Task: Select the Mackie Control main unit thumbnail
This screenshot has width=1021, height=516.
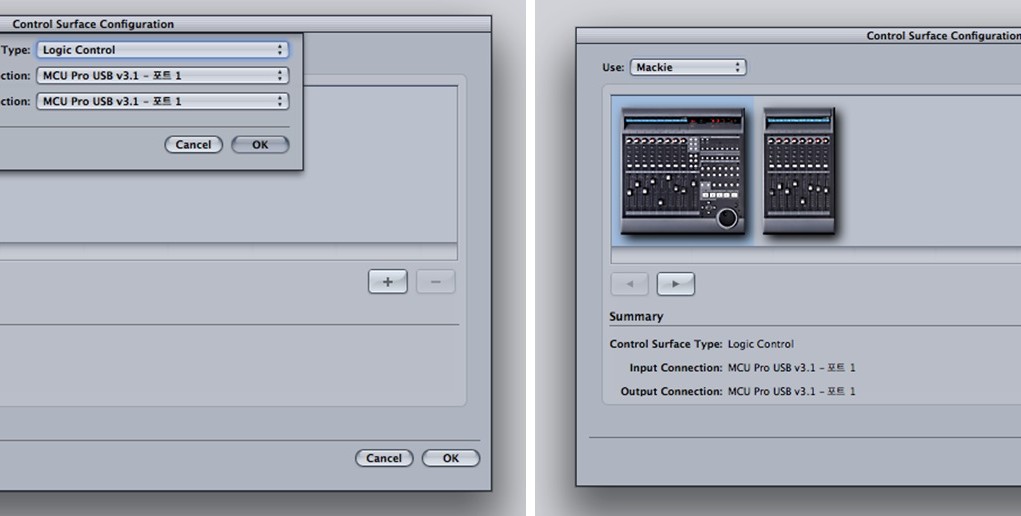Action: click(x=682, y=171)
